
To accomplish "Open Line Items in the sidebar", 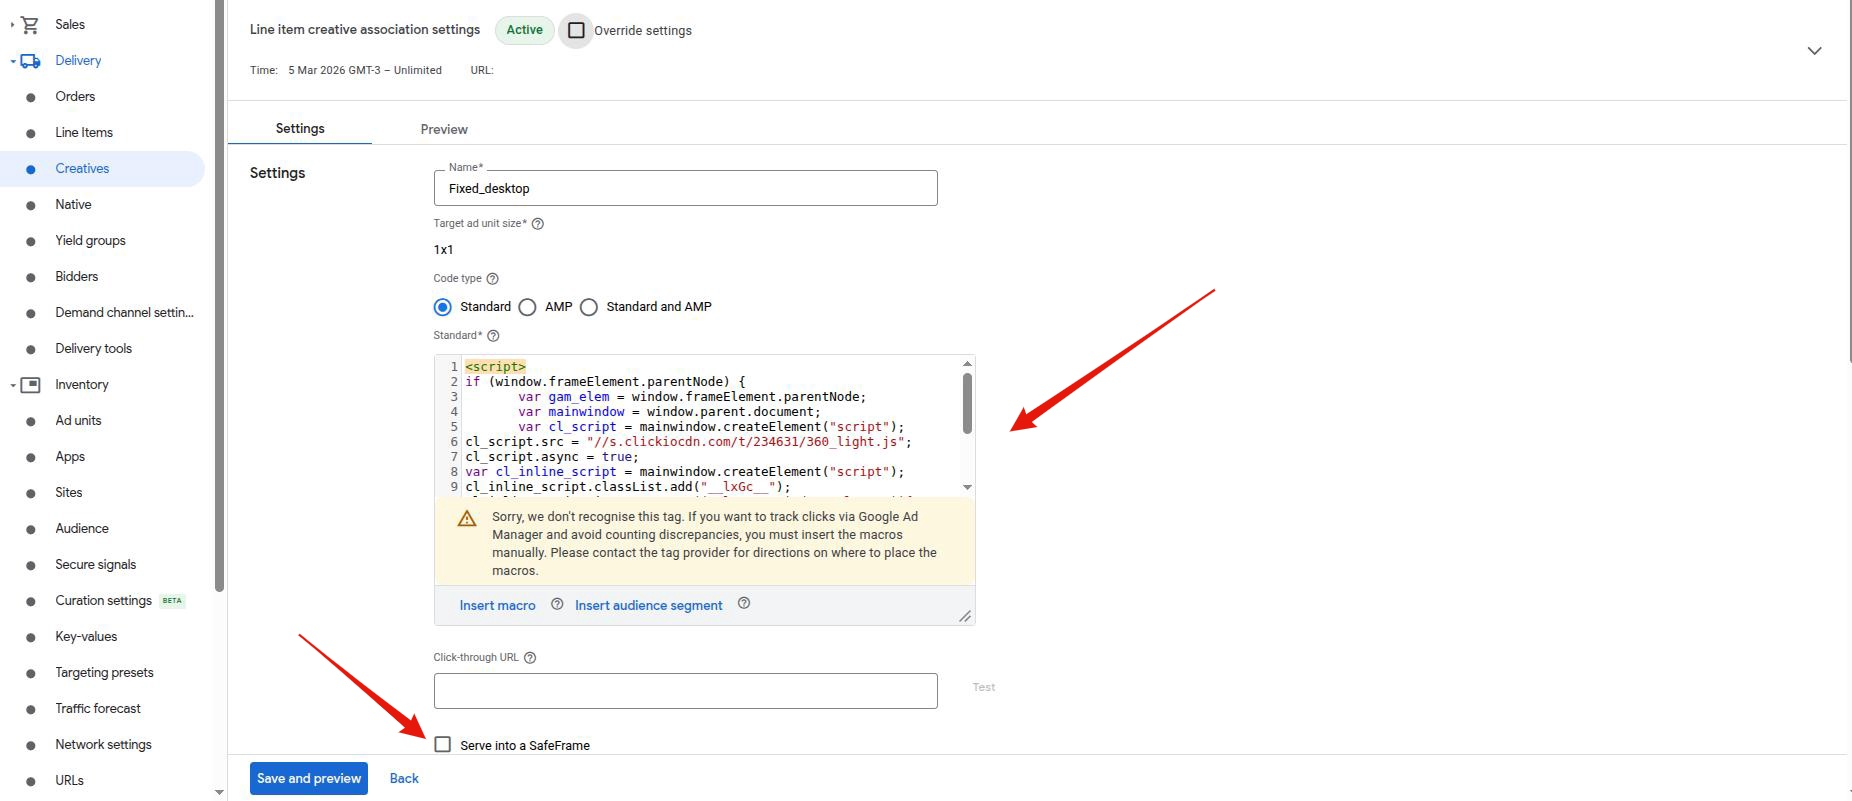I will click(84, 133).
